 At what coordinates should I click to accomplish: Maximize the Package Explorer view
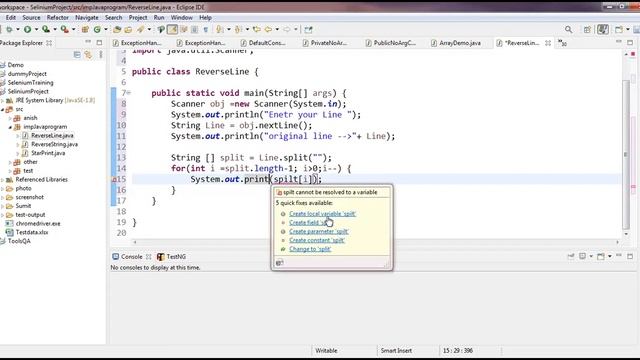[99, 42]
